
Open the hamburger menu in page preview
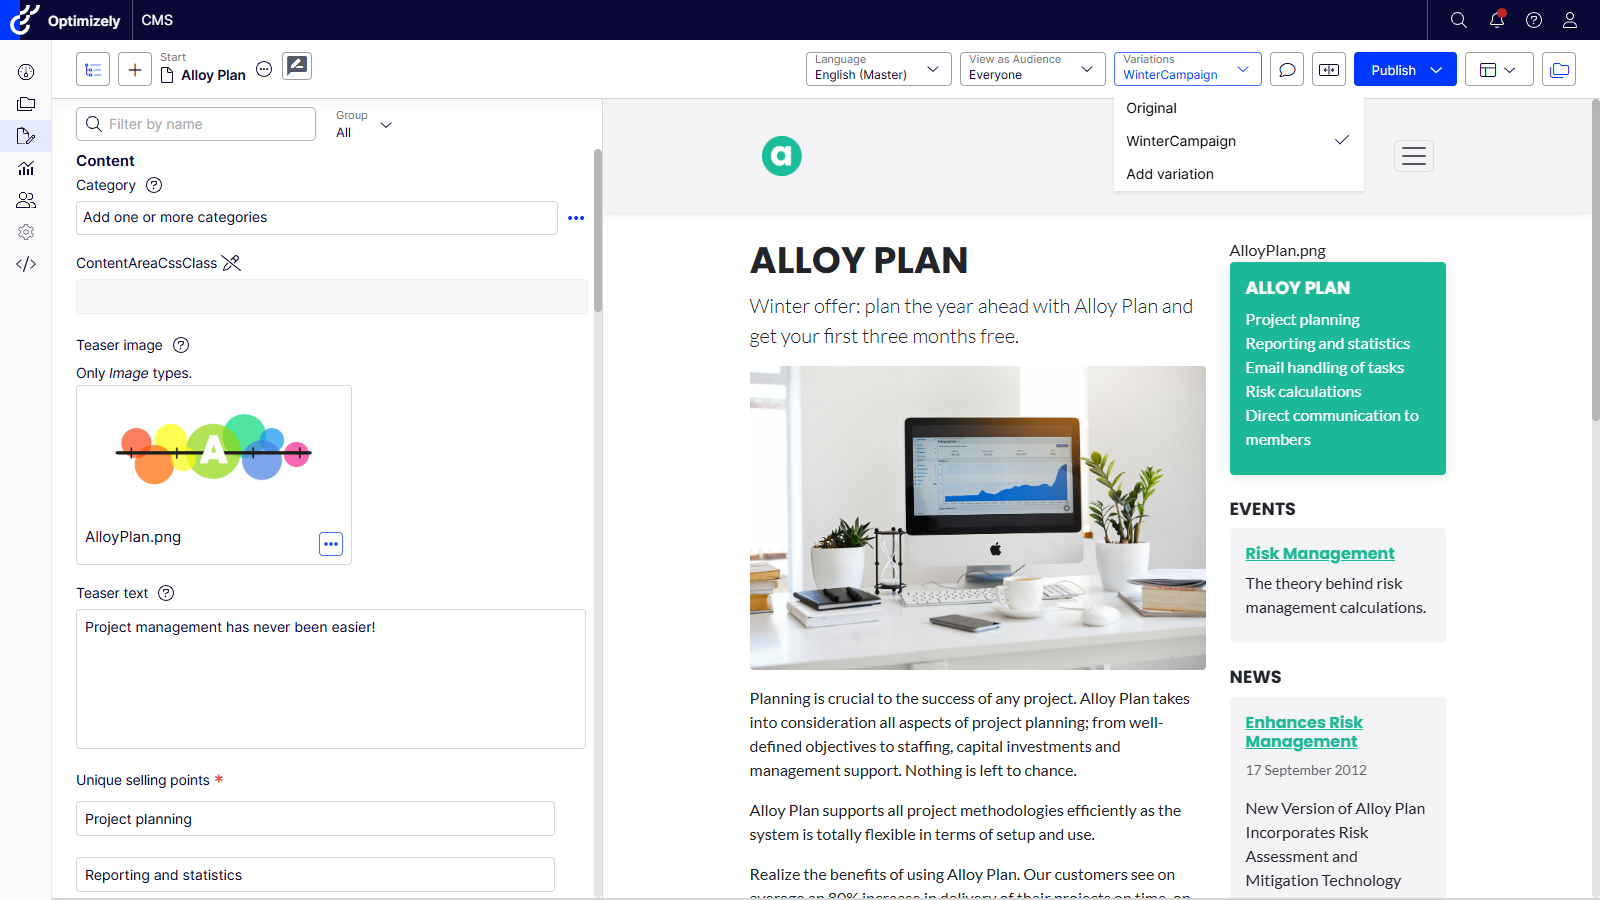tap(1414, 156)
